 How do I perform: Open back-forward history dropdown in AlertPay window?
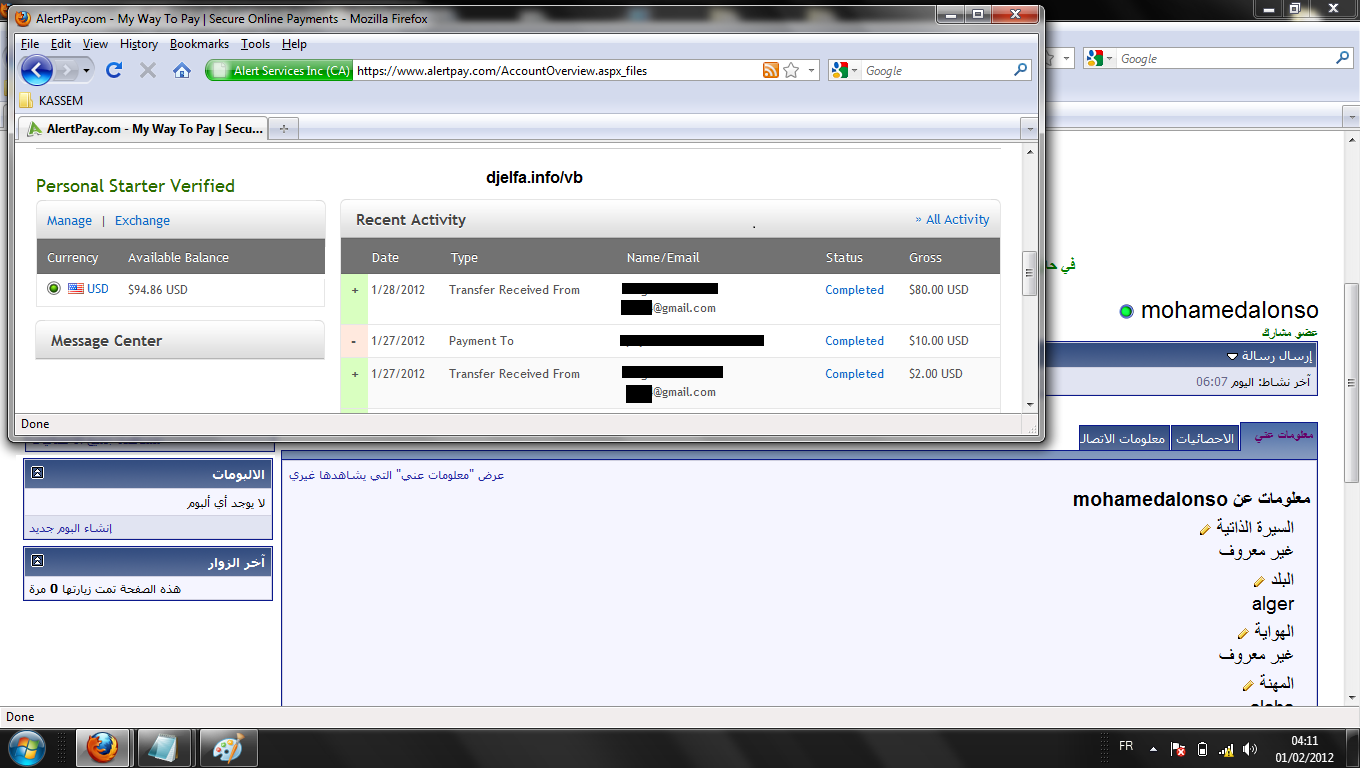point(87,71)
